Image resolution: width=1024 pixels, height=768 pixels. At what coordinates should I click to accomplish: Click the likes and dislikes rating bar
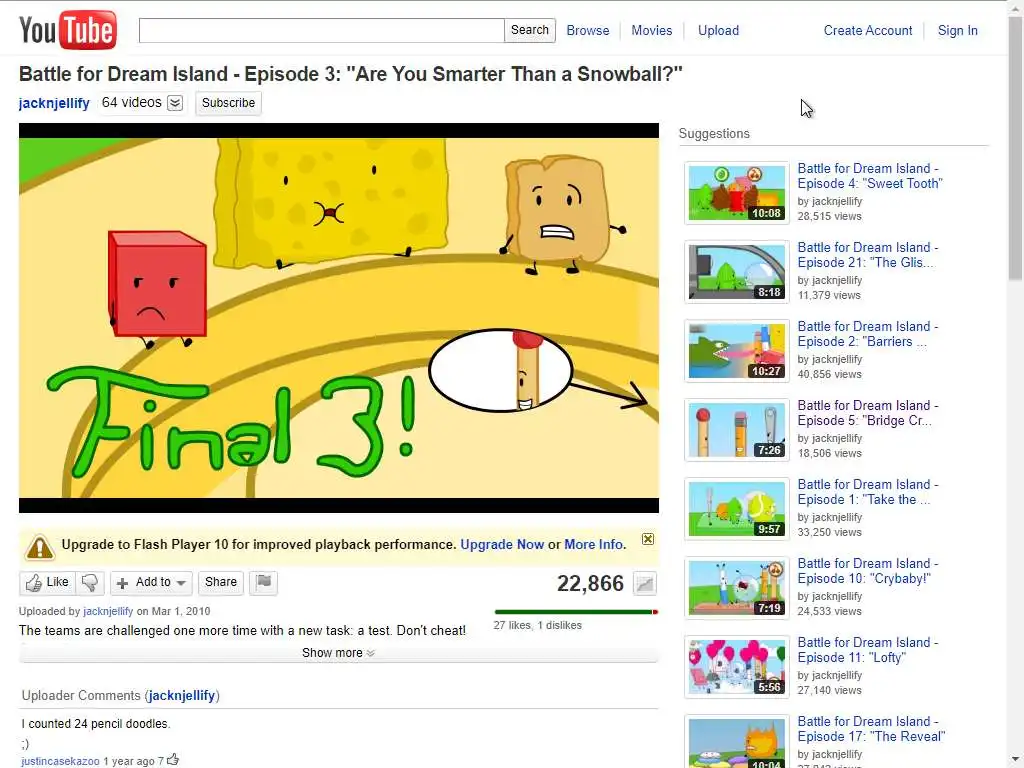pos(576,612)
